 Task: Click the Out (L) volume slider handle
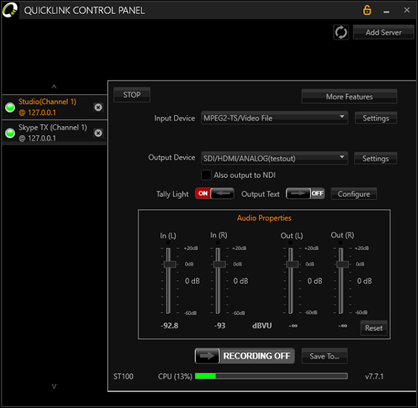292,264
